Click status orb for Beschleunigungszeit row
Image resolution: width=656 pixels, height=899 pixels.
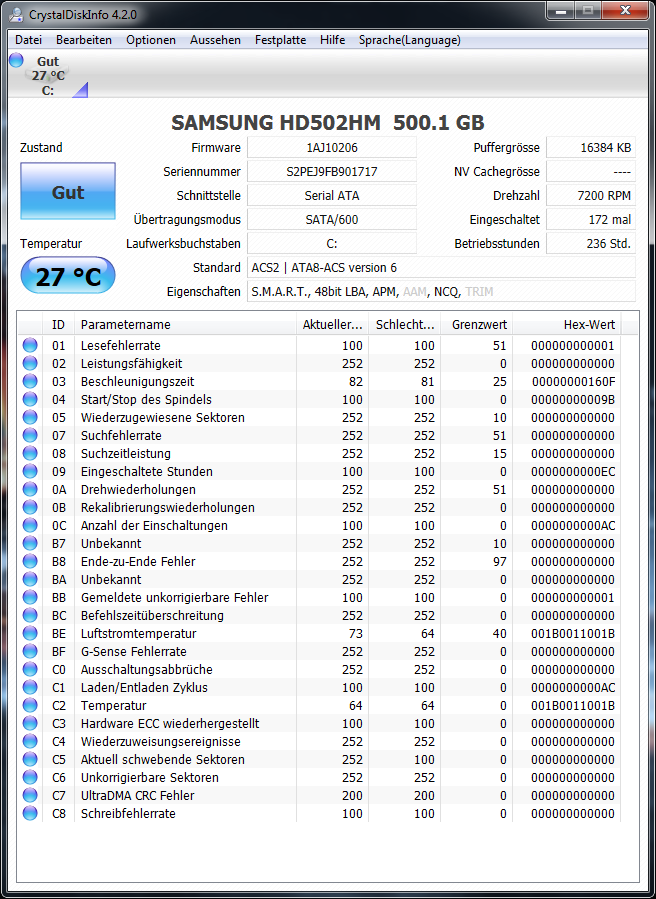click(x=30, y=381)
